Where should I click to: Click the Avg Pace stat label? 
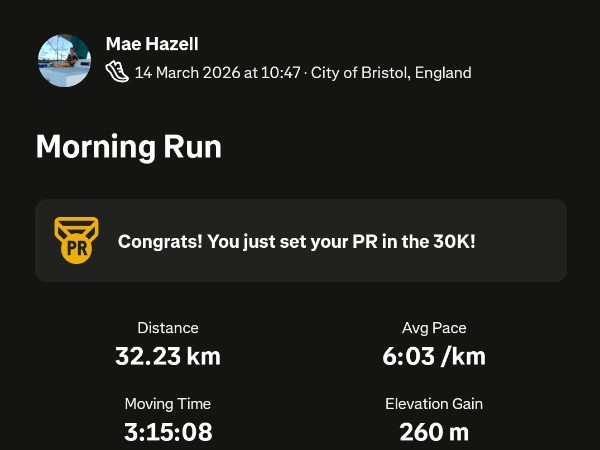tap(434, 328)
